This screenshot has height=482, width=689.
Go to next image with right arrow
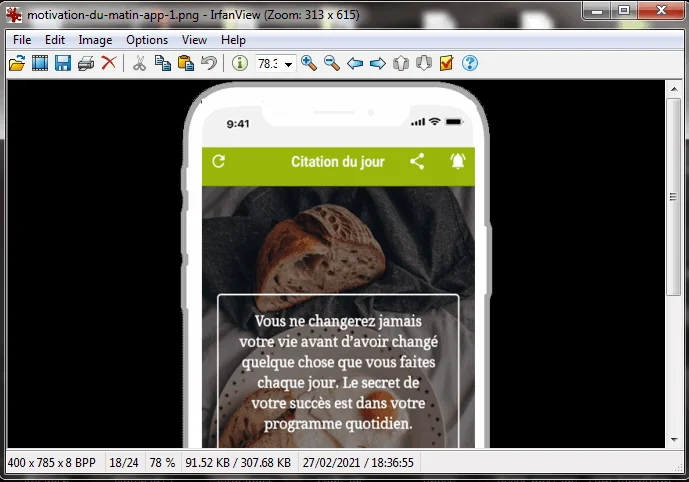[x=377, y=64]
